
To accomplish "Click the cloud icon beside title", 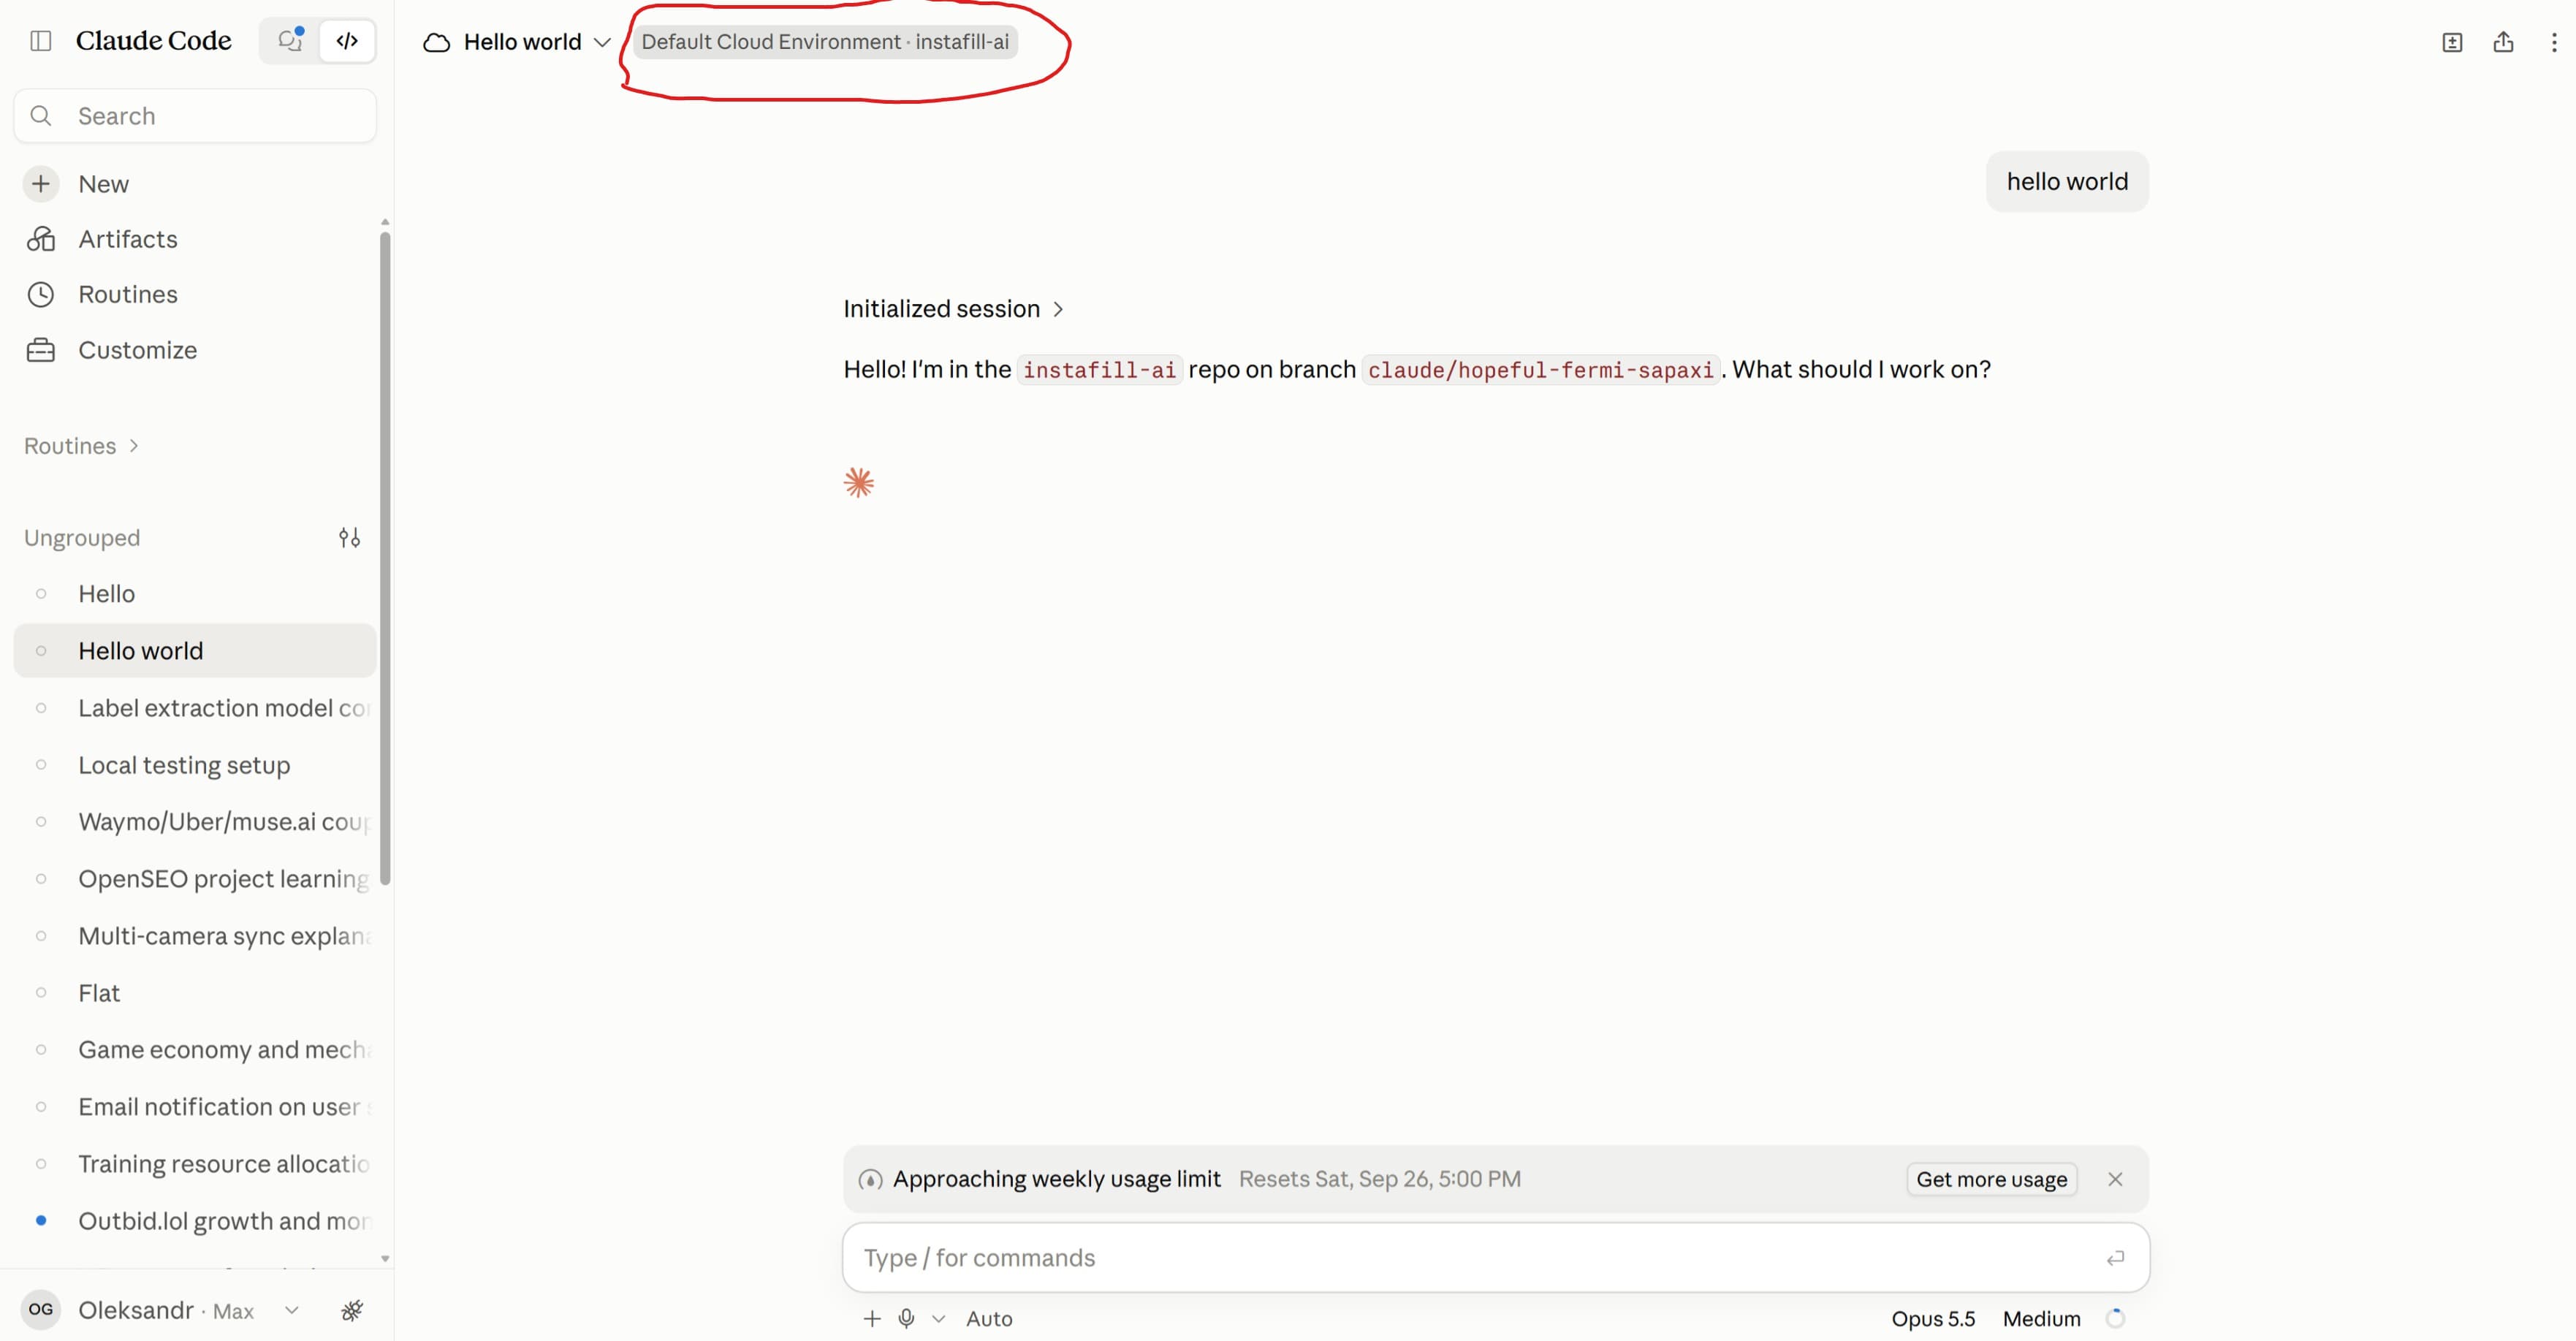I will coord(436,42).
